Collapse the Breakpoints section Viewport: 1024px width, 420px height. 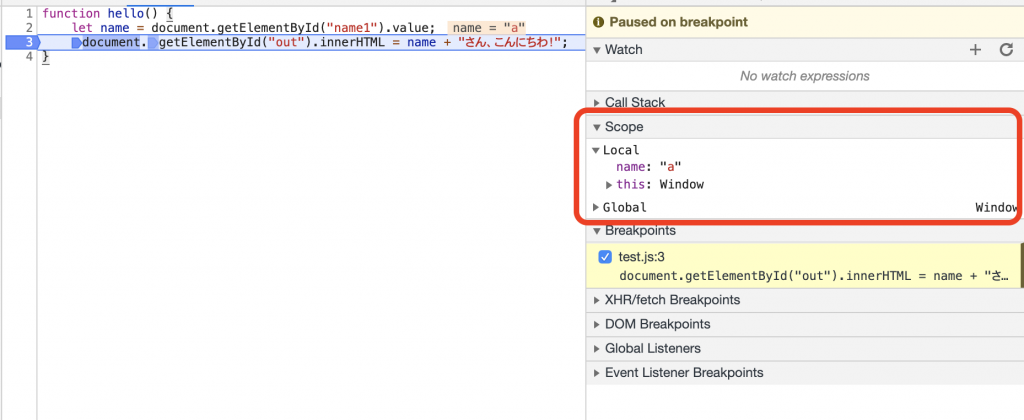pos(596,231)
